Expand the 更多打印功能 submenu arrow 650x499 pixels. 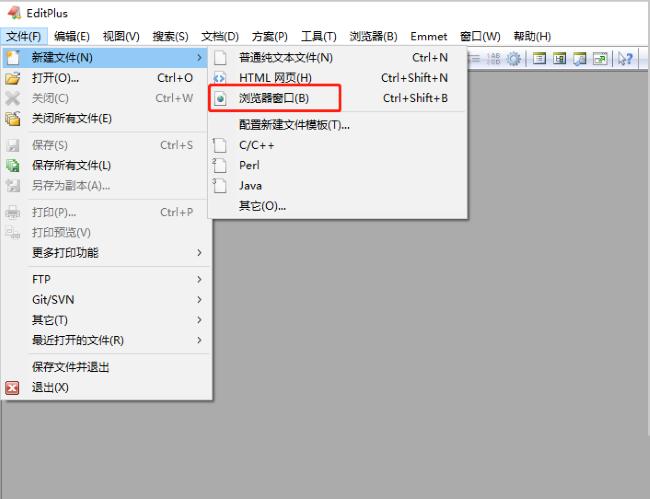click(x=199, y=253)
